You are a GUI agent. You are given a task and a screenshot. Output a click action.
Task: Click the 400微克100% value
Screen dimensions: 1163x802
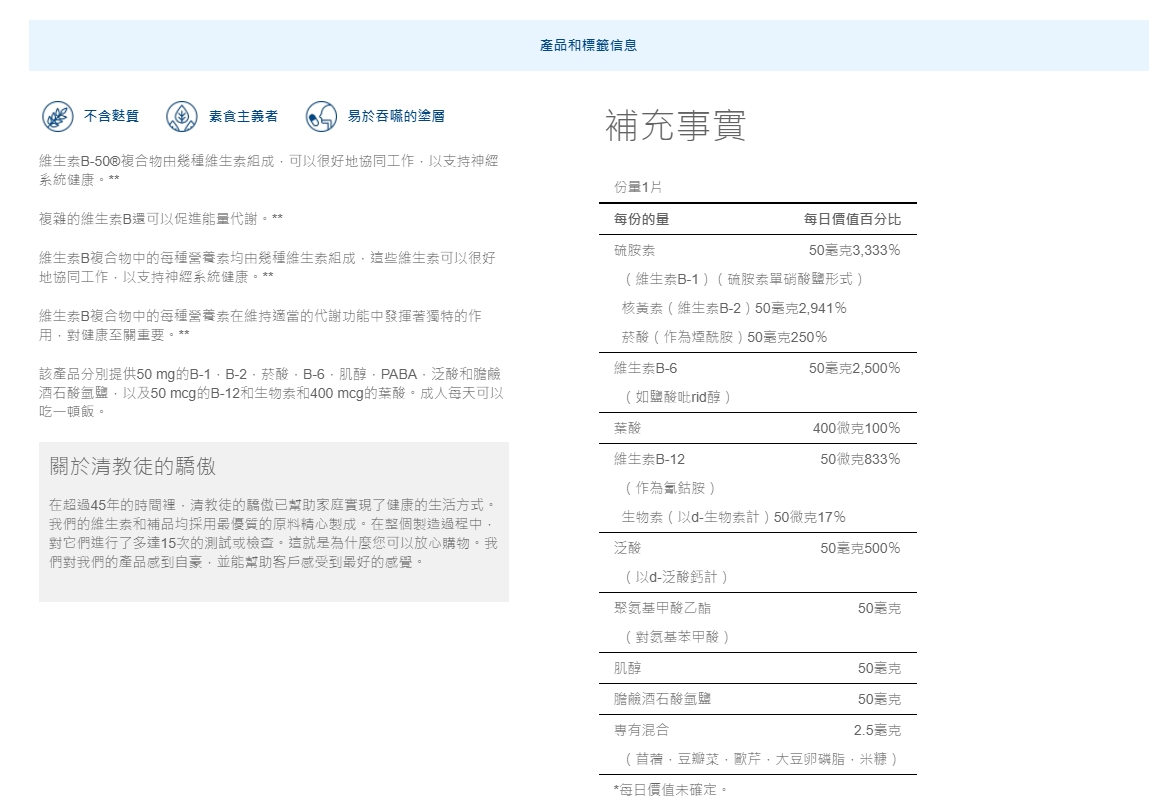pyautogui.click(x=857, y=428)
